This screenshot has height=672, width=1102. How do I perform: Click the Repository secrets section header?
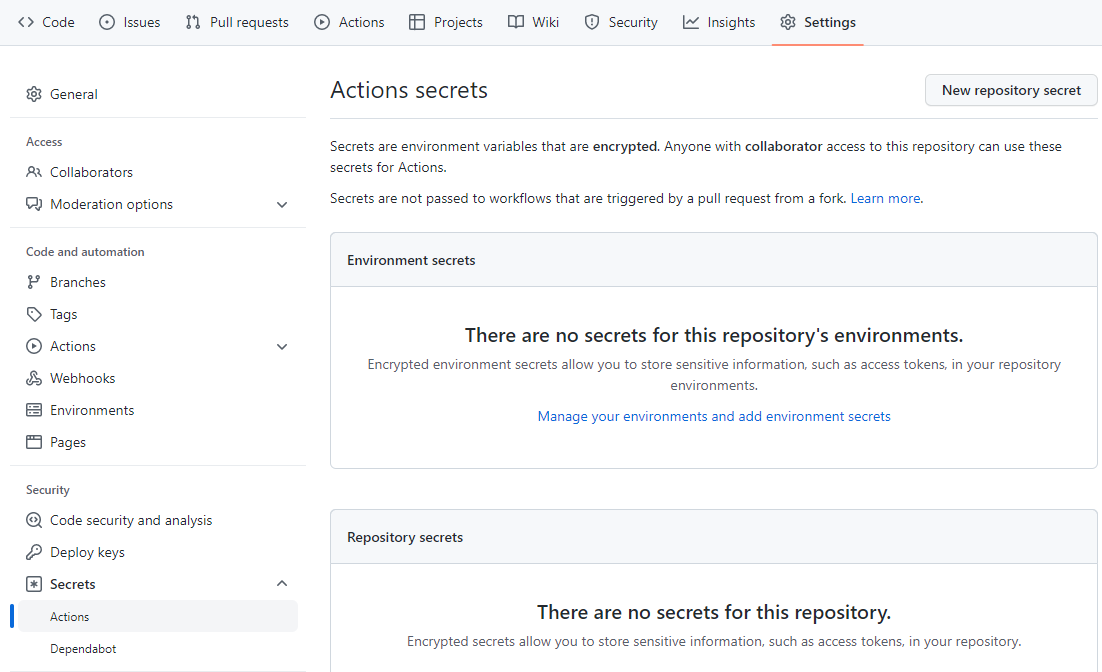coord(405,537)
